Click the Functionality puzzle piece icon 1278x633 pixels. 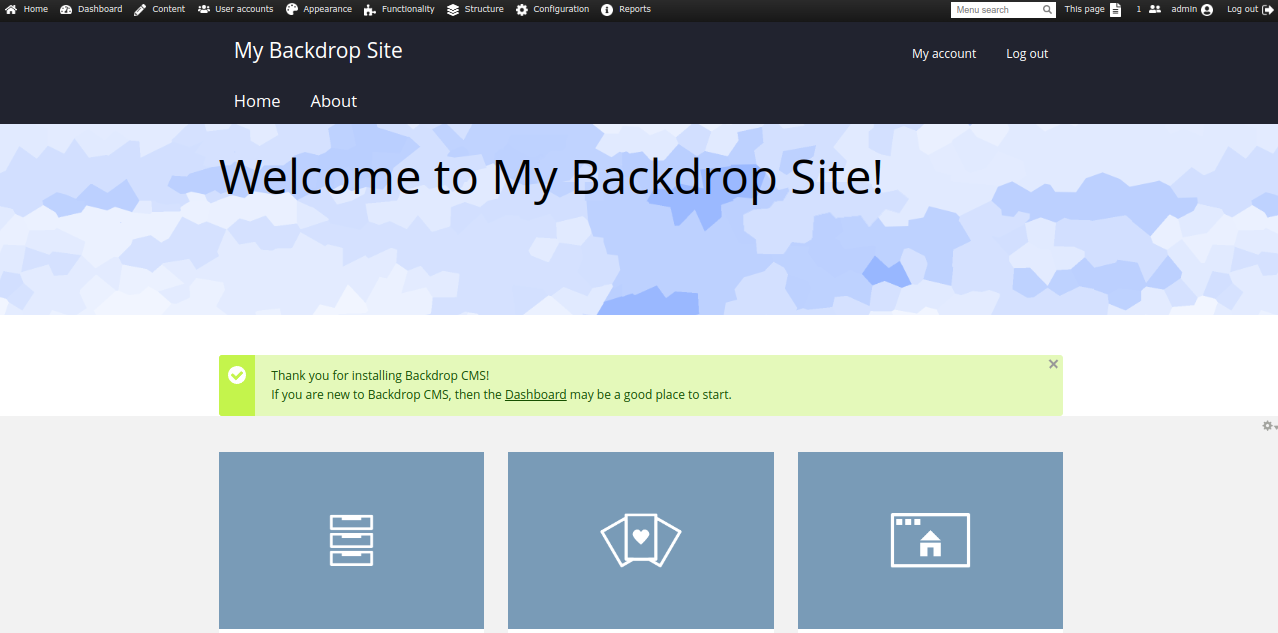[370, 10]
